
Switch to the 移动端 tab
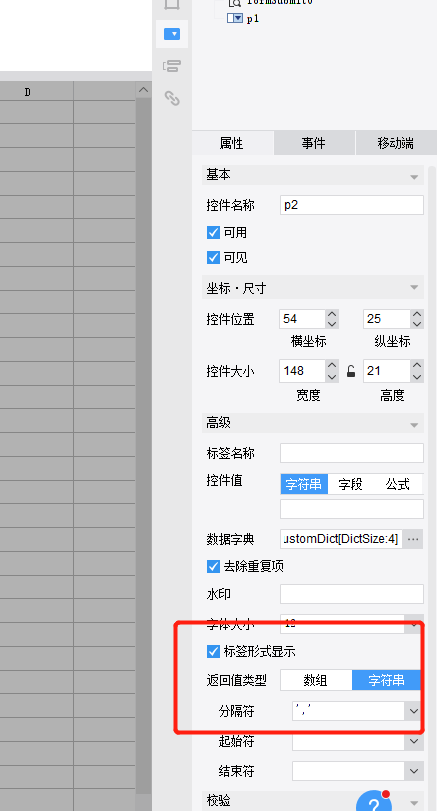coord(396,143)
